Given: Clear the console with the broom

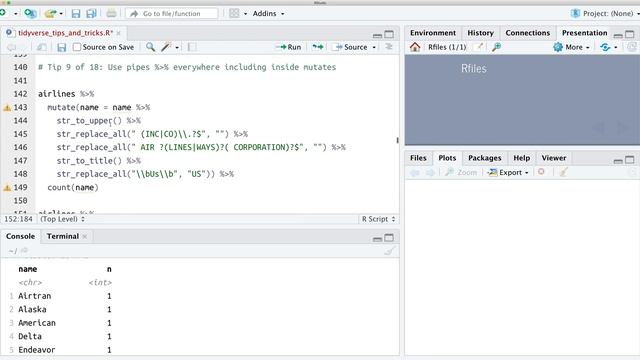Looking at the screenshot, I should (389, 251).
